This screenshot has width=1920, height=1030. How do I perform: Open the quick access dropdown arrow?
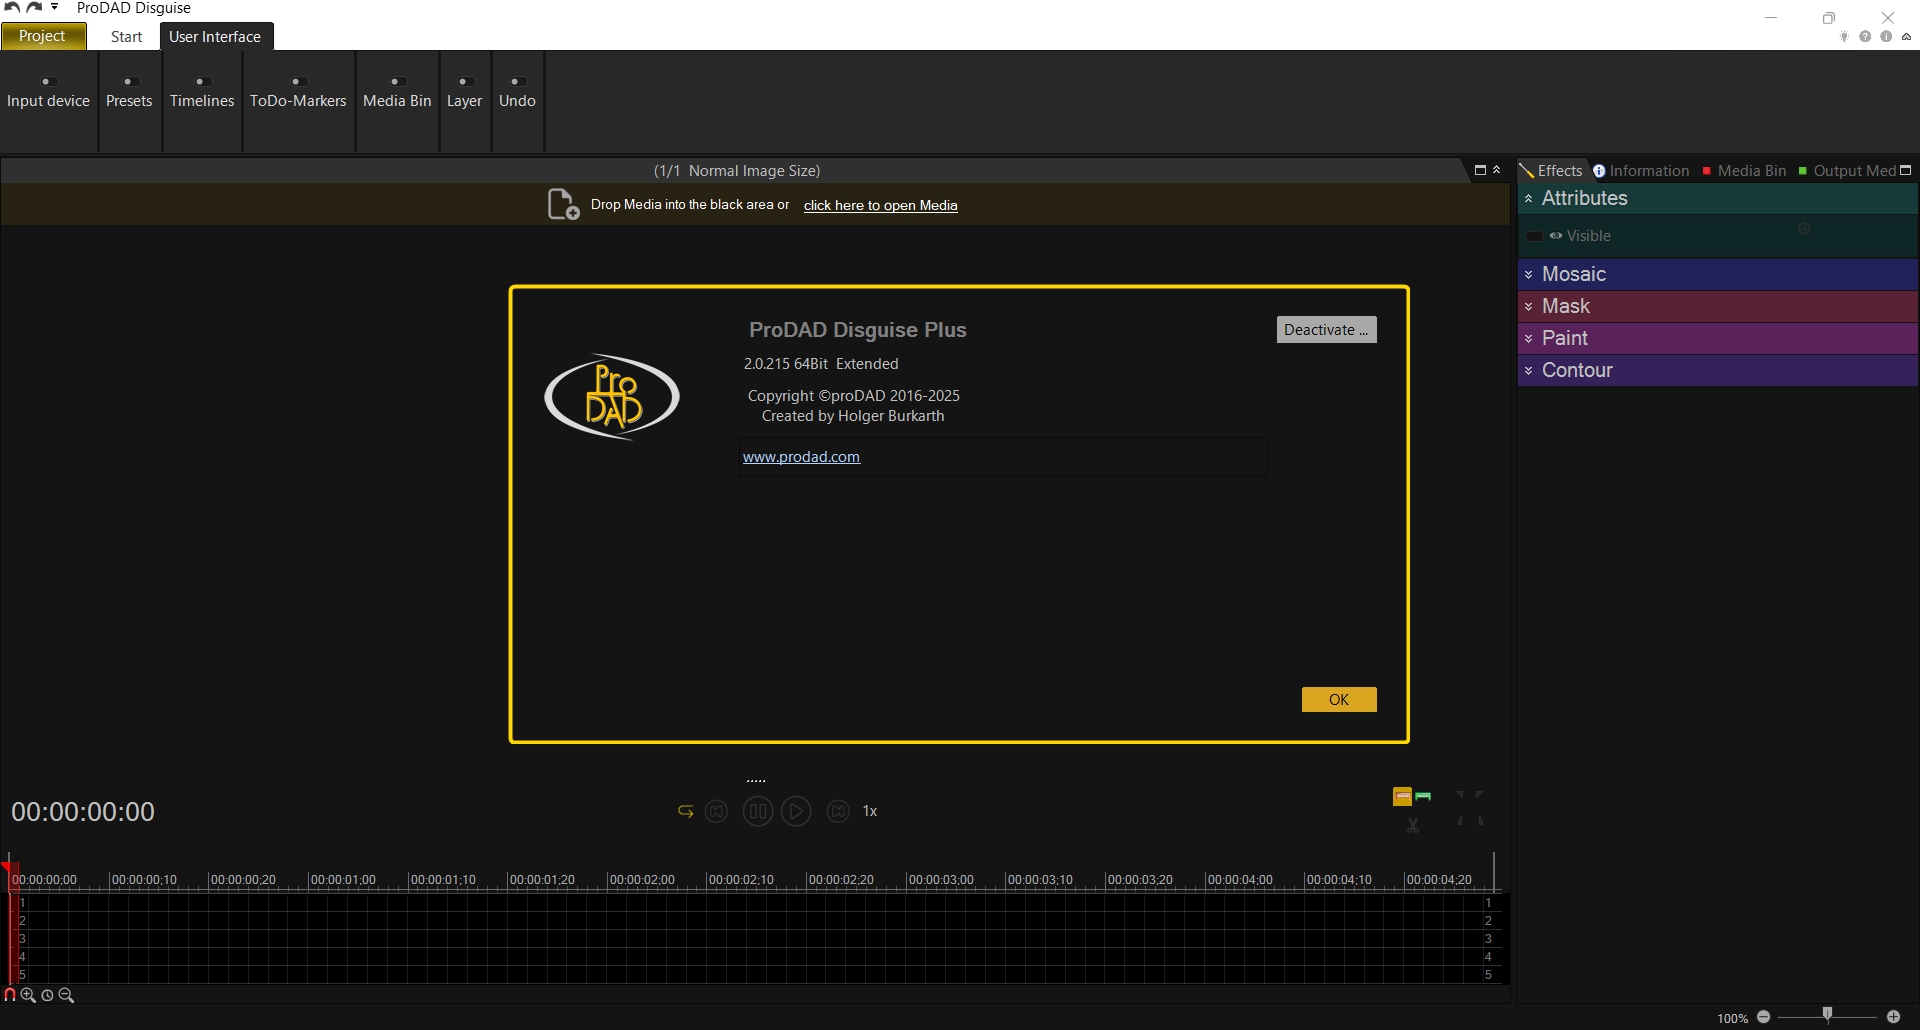click(55, 7)
